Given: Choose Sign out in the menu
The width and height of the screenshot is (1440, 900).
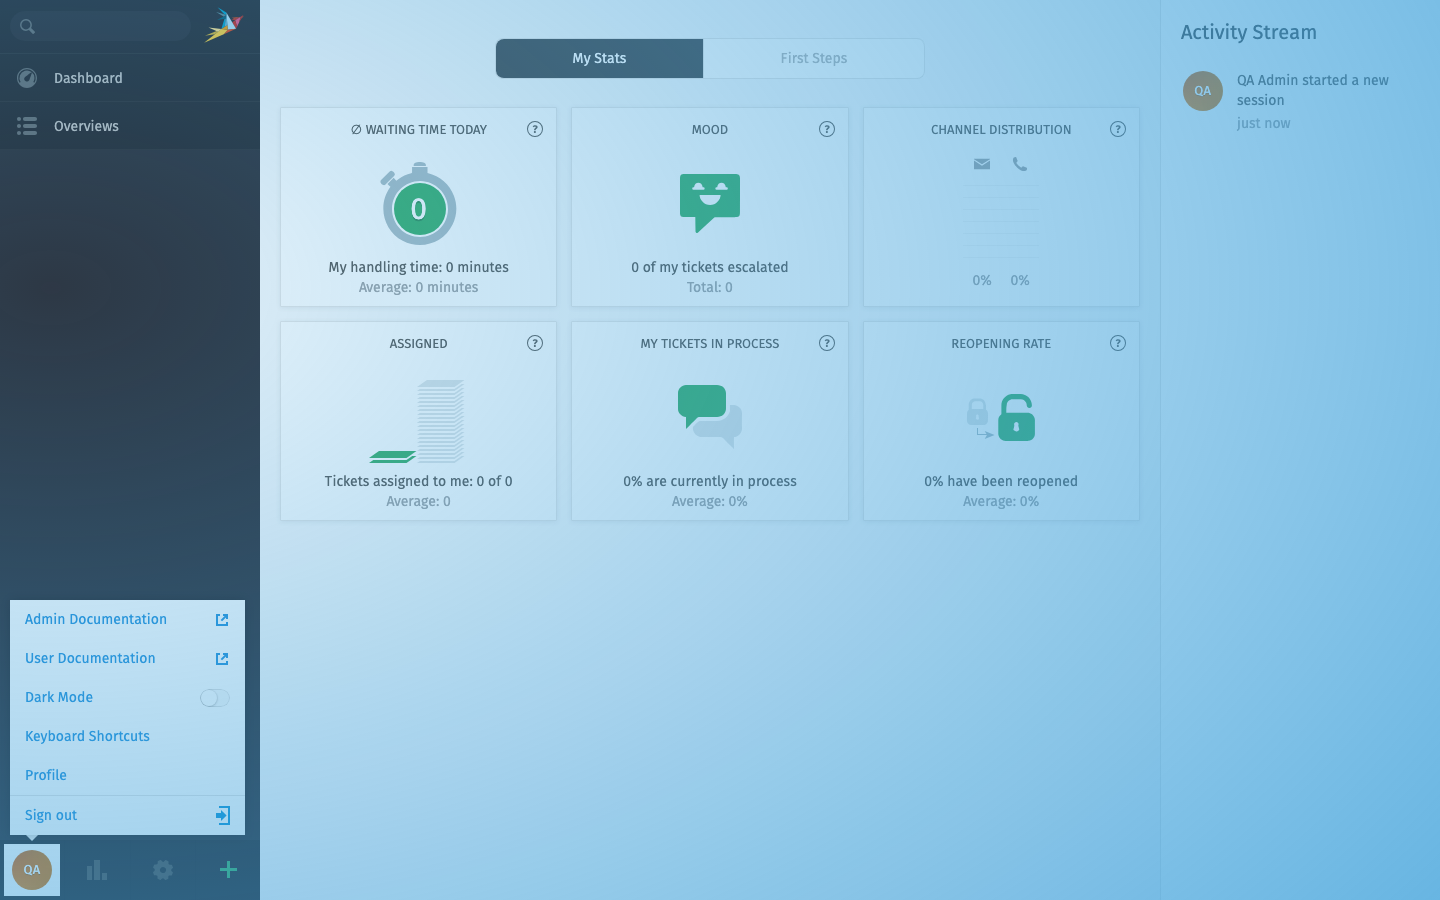Looking at the screenshot, I should tap(127, 815).
